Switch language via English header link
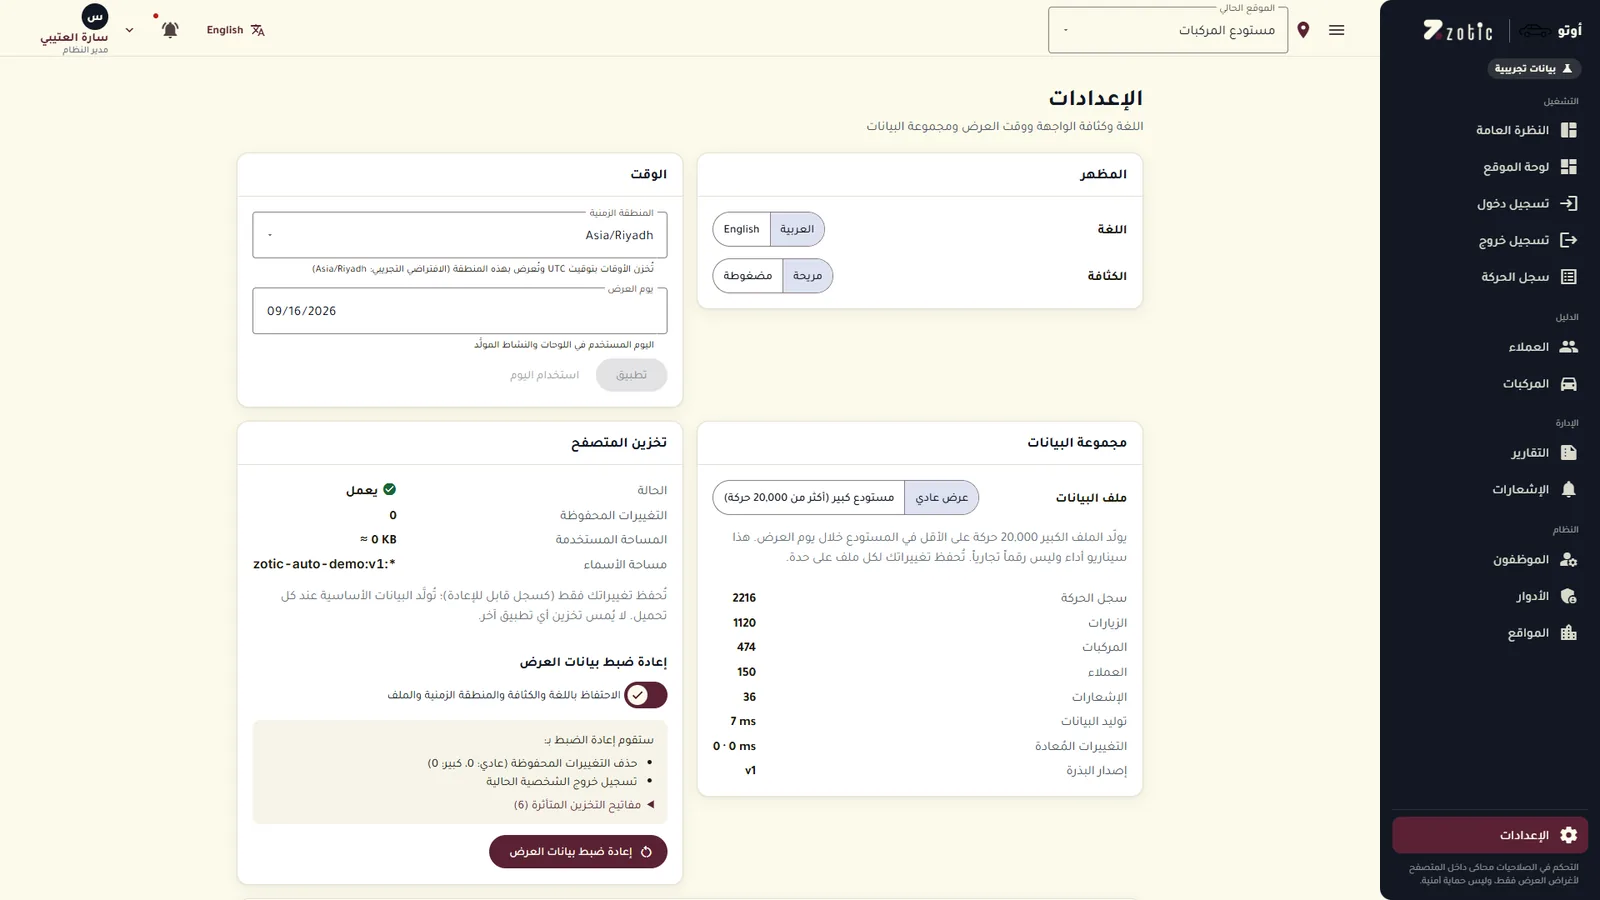 point(236,30)
